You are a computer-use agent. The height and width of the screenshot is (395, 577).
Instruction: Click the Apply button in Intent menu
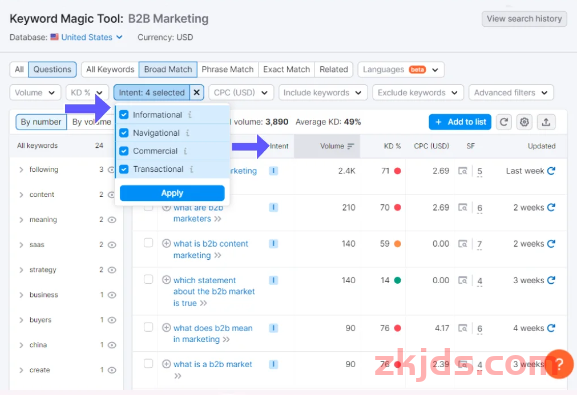coord(172,193)
